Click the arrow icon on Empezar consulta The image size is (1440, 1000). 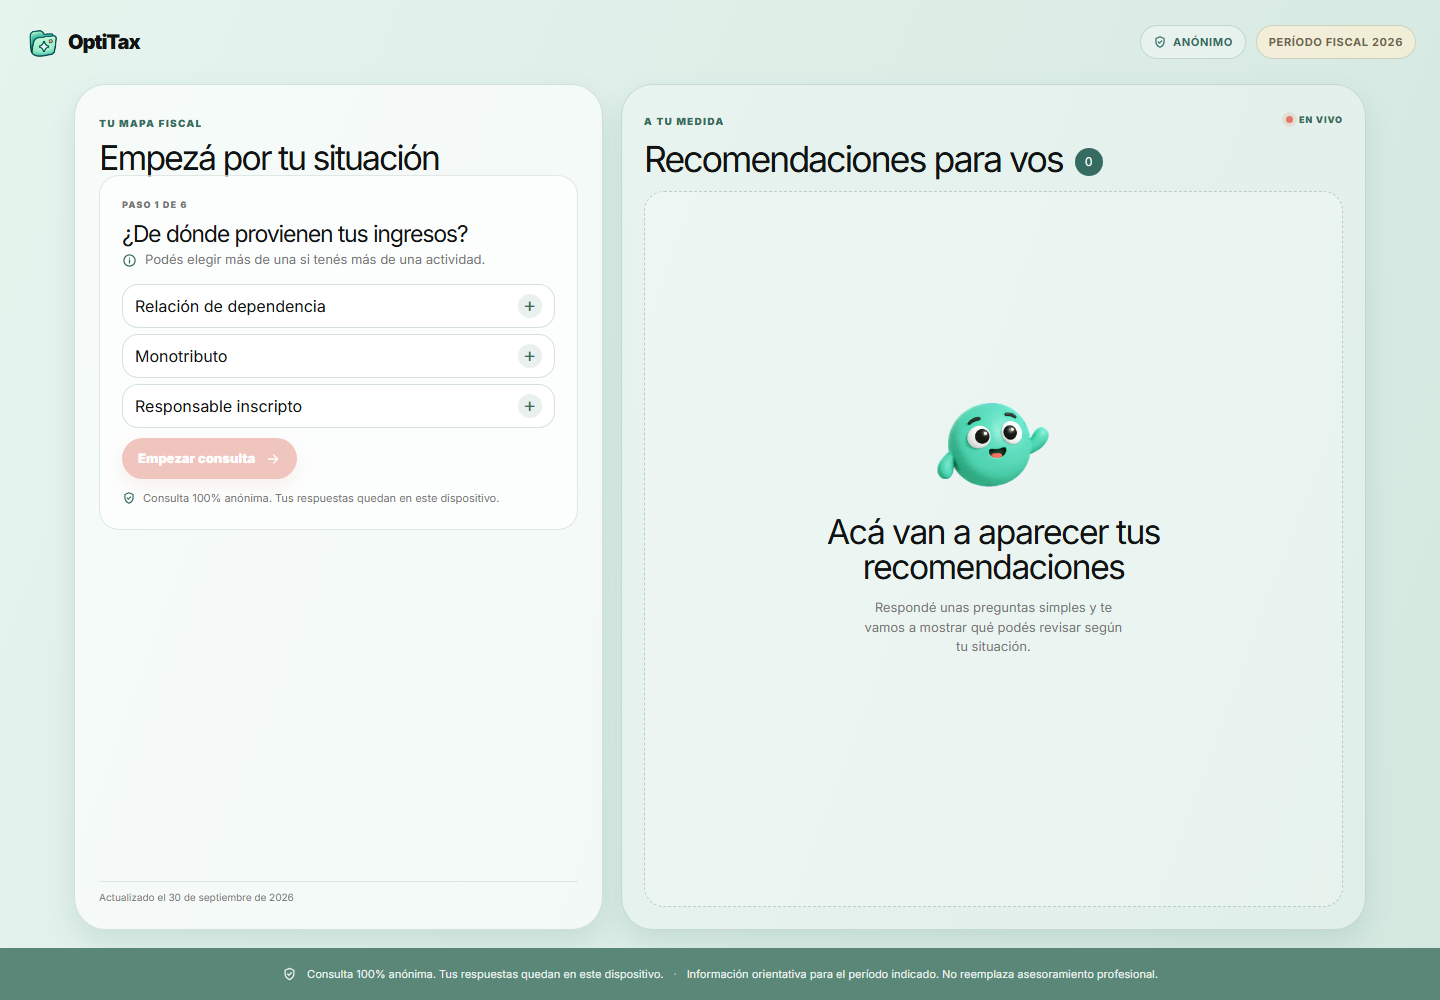click(x=273, y=459)
